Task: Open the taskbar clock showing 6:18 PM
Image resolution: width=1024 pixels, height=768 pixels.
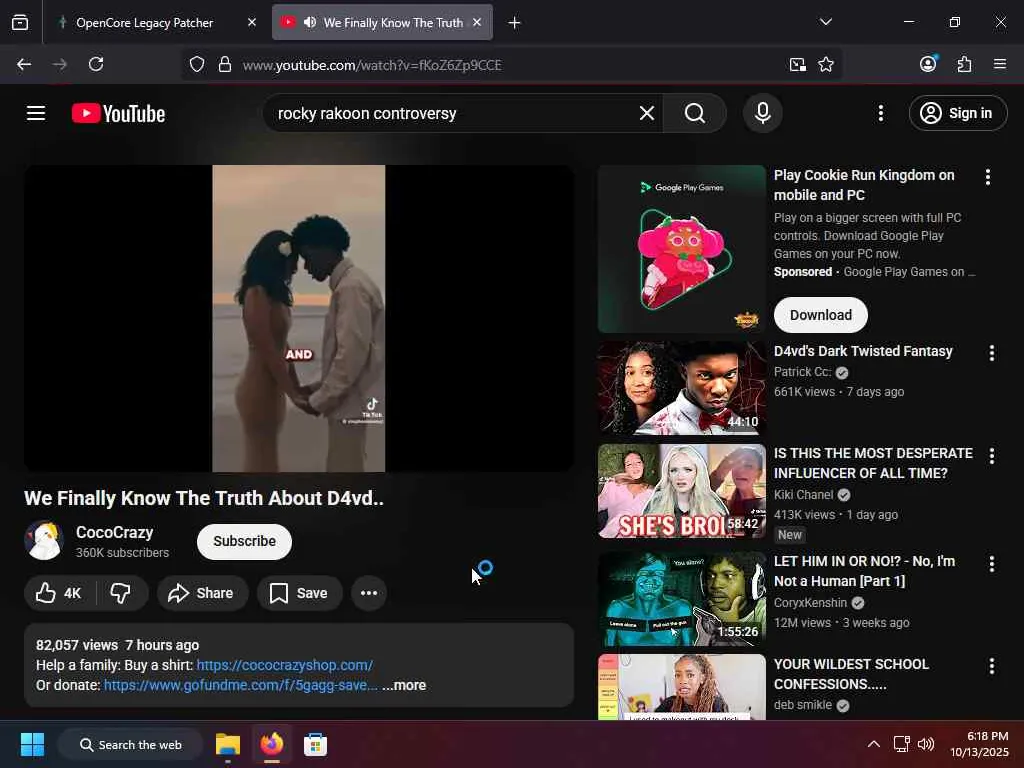Action: point(980,744)
